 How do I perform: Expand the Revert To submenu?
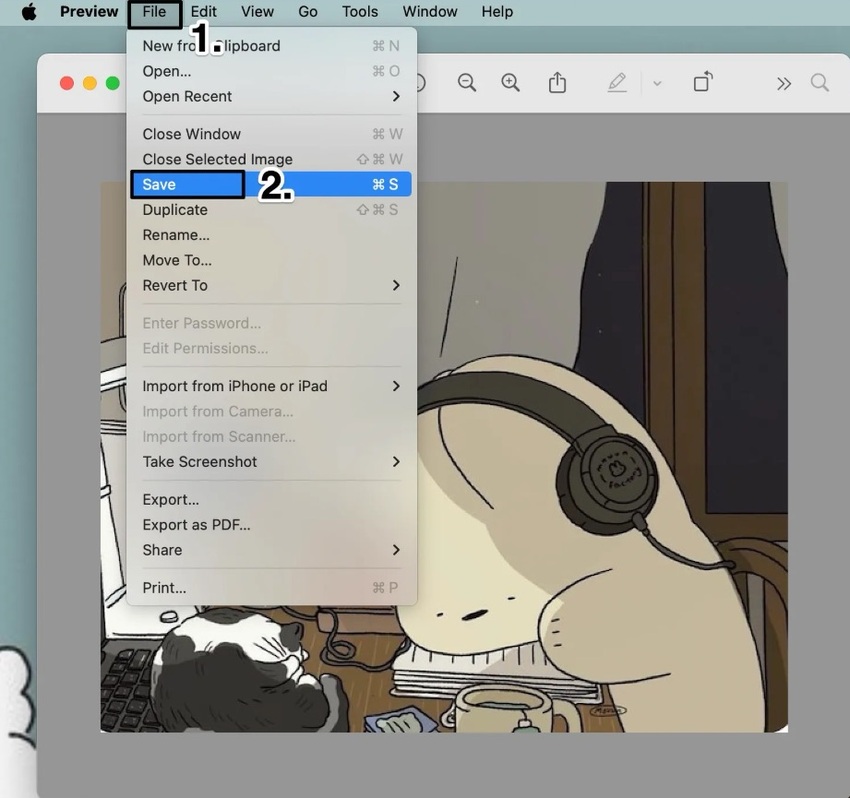click(x=271, y=286)
